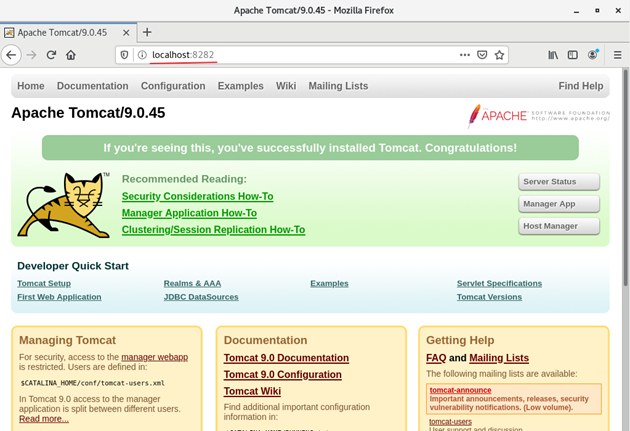Click Managing Tomcat heading
Image resolution: width=630 pixels, height=431 pixels.
tap(68, 340)
